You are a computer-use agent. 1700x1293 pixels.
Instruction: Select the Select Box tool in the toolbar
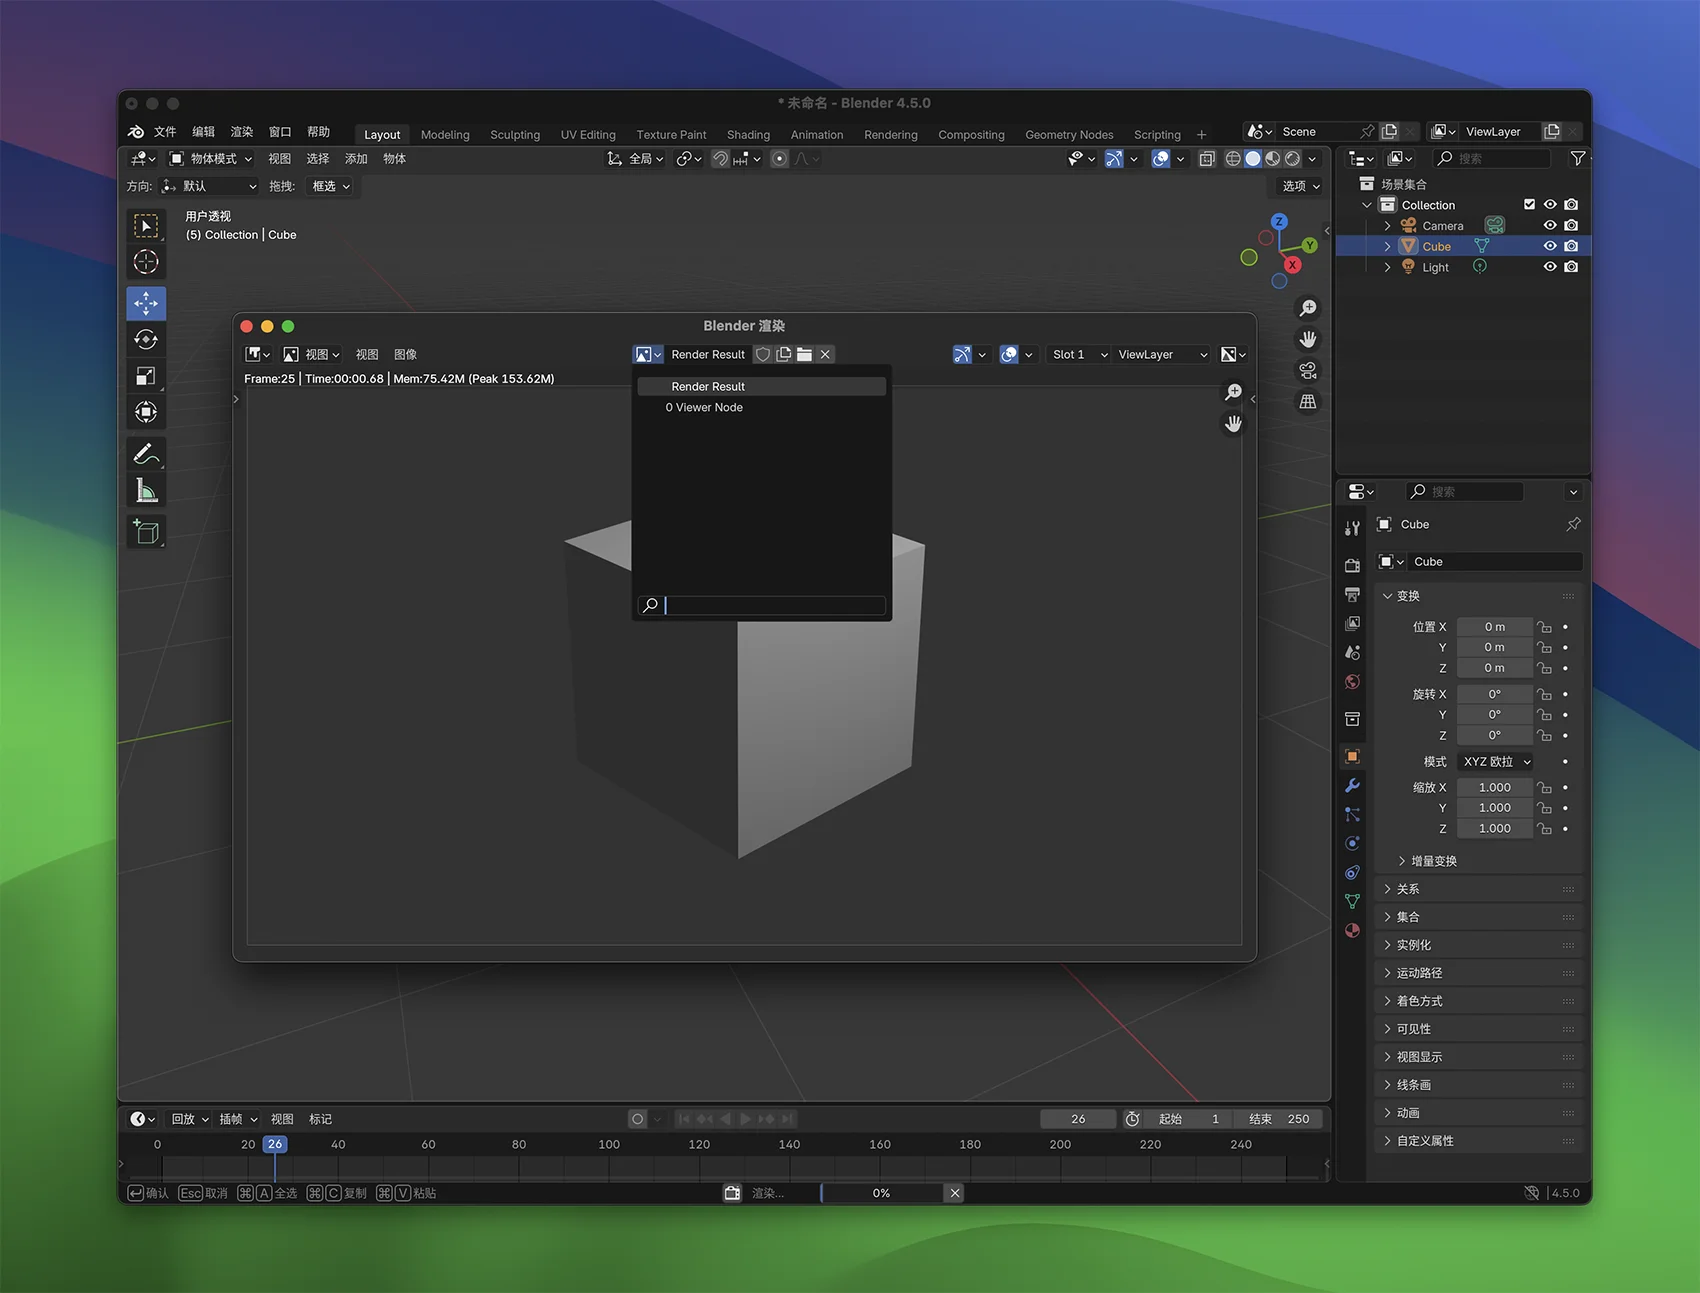point(146,226)
